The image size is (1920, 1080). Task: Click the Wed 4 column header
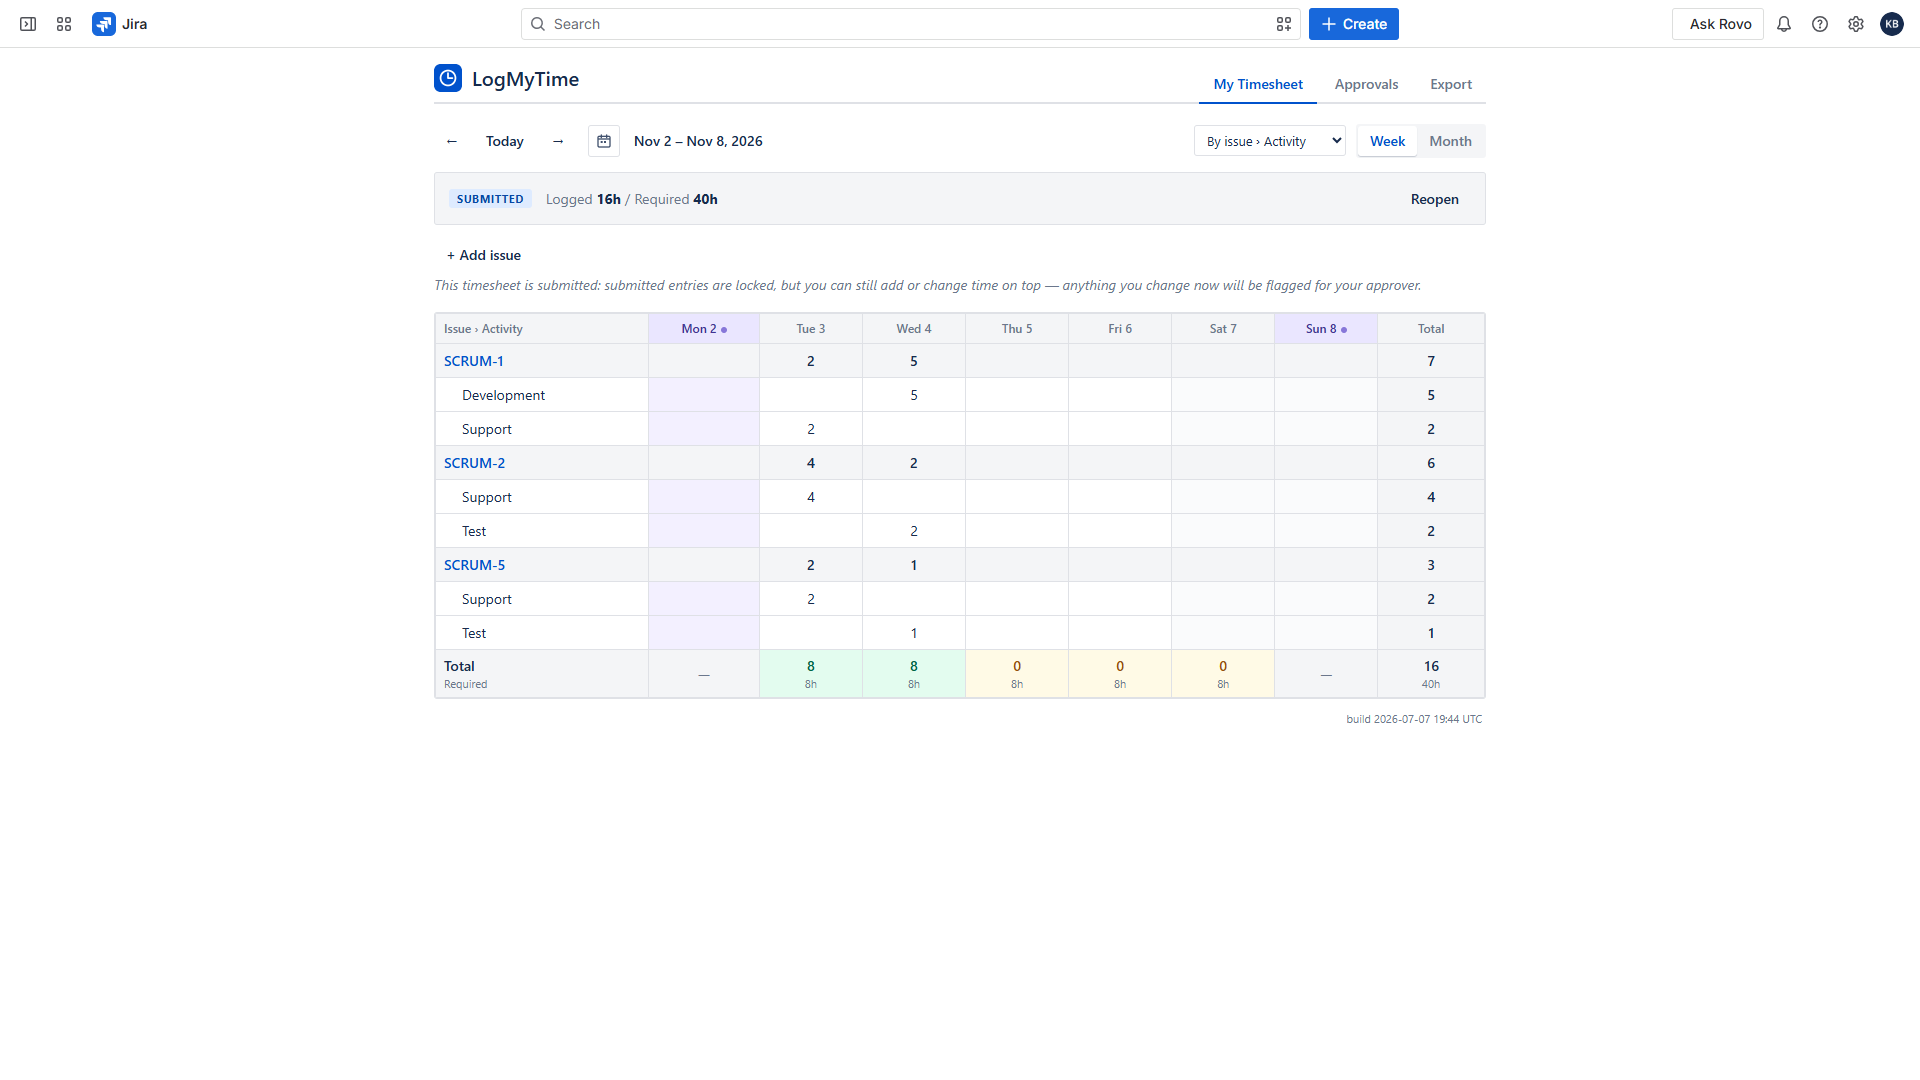click(914, 329)
